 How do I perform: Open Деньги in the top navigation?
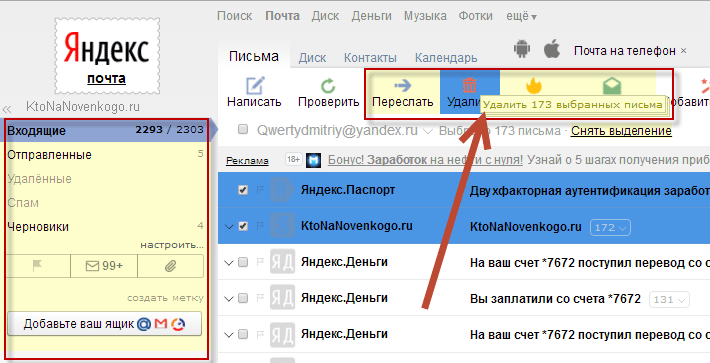pyautogui.click(x=371, y=16)
